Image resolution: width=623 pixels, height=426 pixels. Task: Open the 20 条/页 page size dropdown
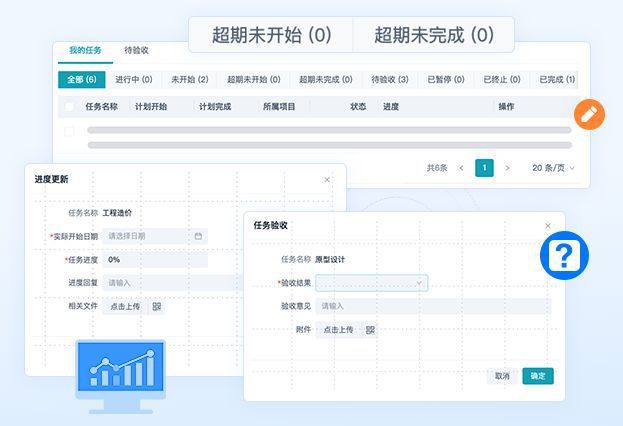point(553,168)
